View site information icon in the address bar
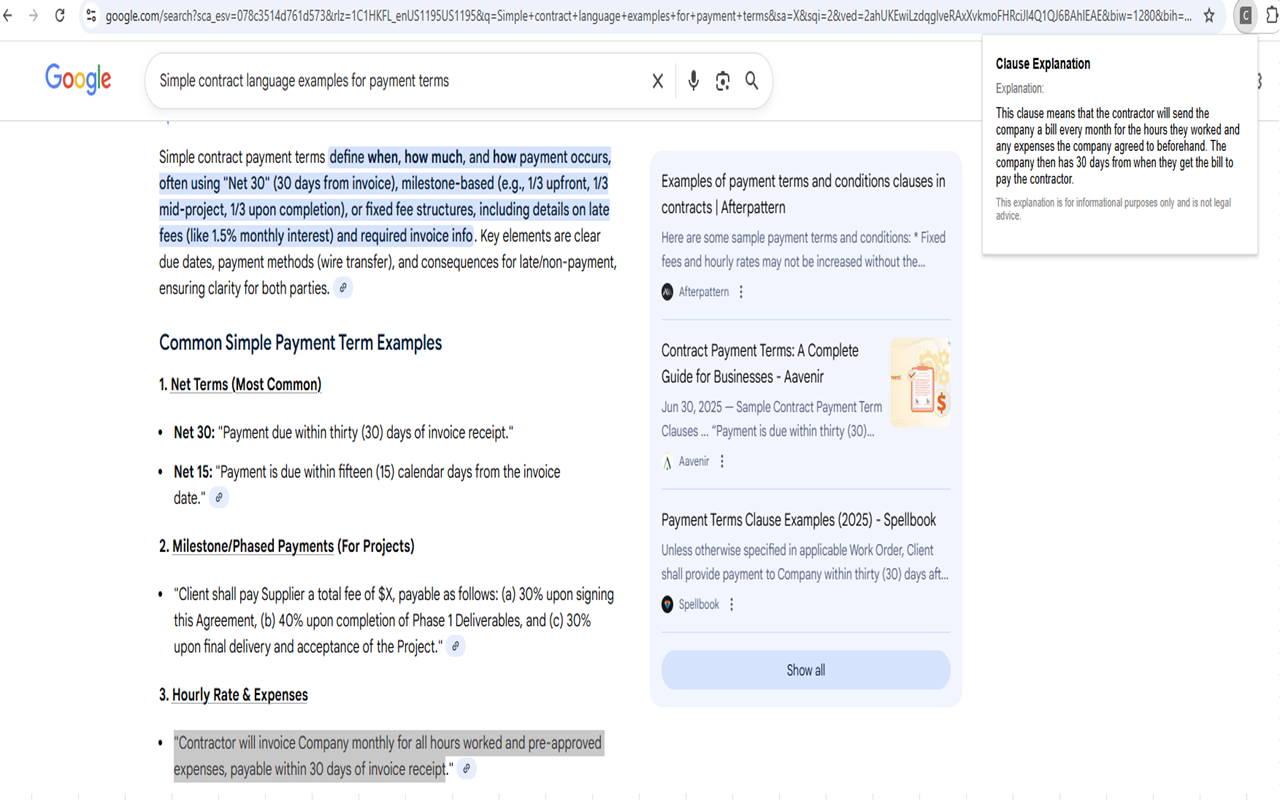1280x800 pixels. click(90, 16)
